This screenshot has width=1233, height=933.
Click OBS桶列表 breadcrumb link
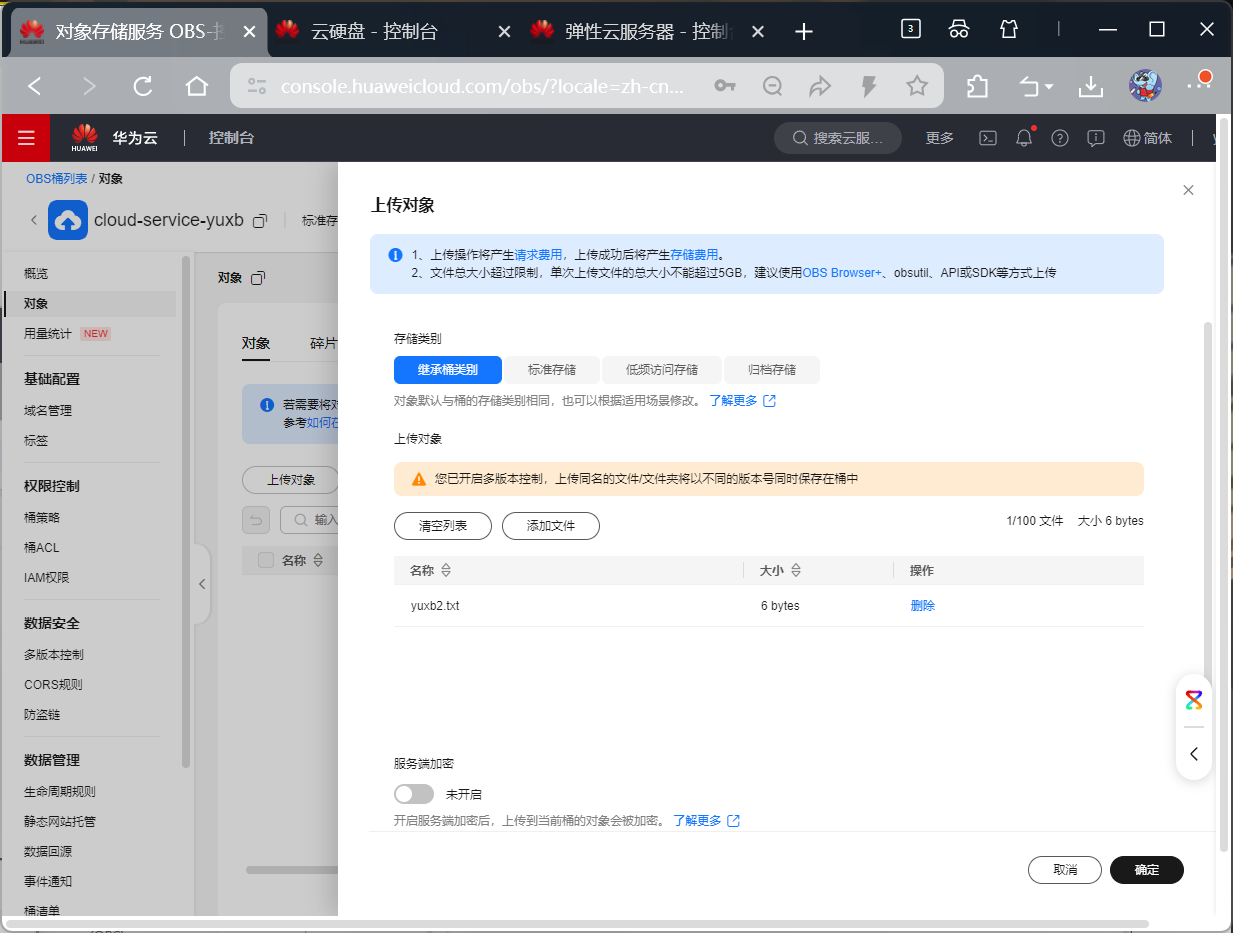pos(56,178)
